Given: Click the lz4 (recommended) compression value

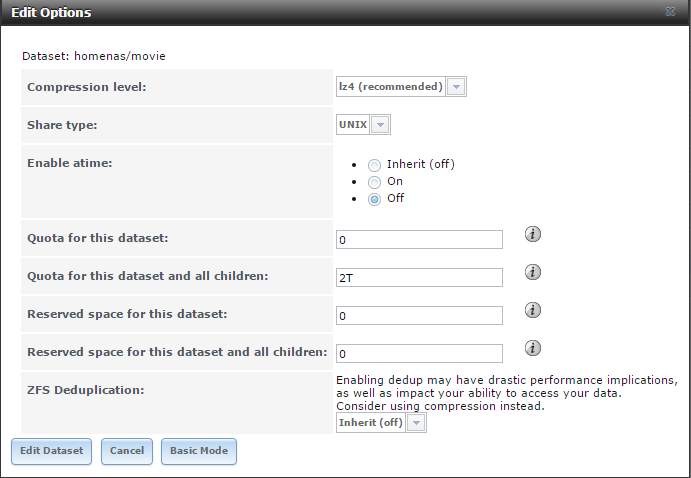Looking at the screenshot, I should 390,87.
